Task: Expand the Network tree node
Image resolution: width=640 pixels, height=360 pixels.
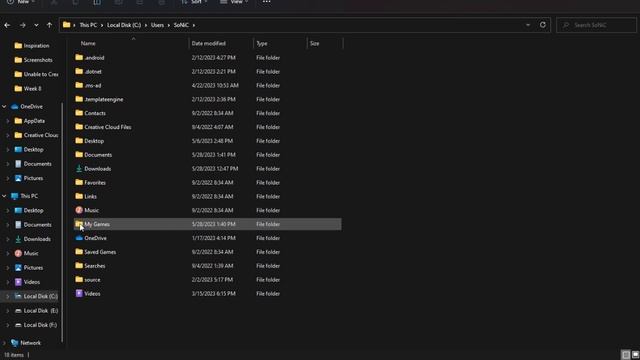Action: [4, 343]
